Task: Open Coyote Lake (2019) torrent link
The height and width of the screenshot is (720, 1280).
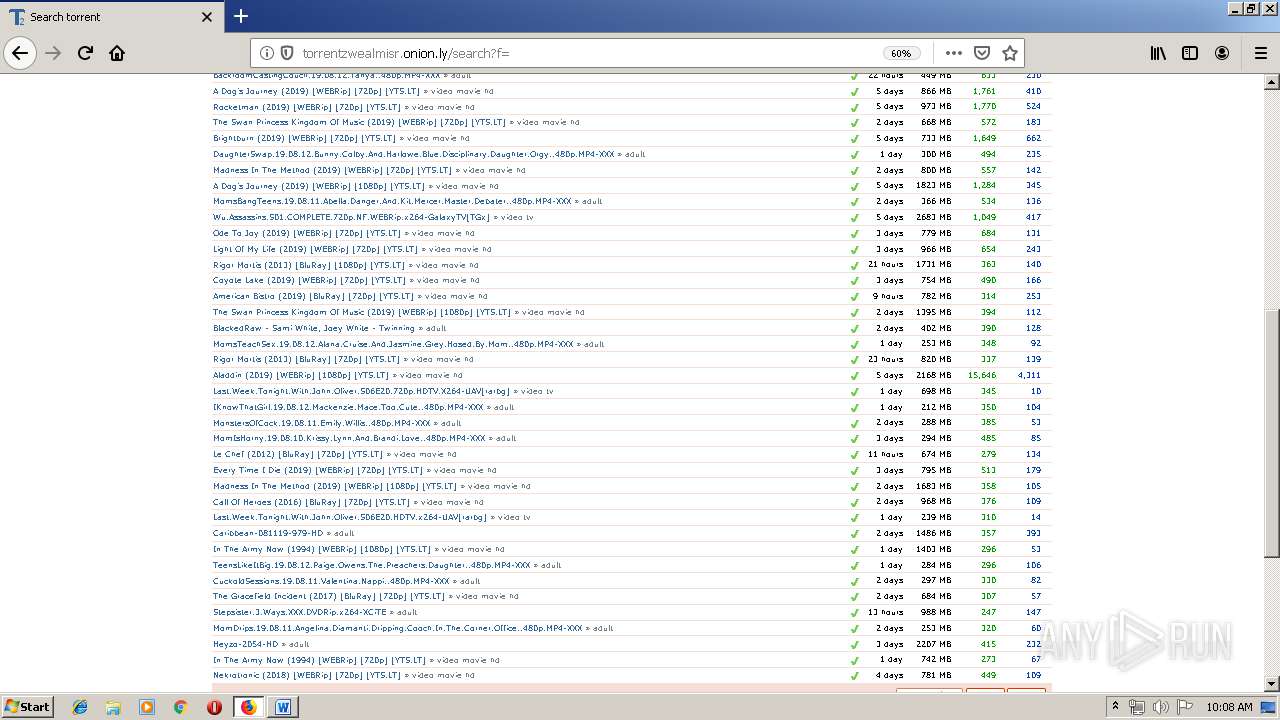Action: tap(309, 280)
